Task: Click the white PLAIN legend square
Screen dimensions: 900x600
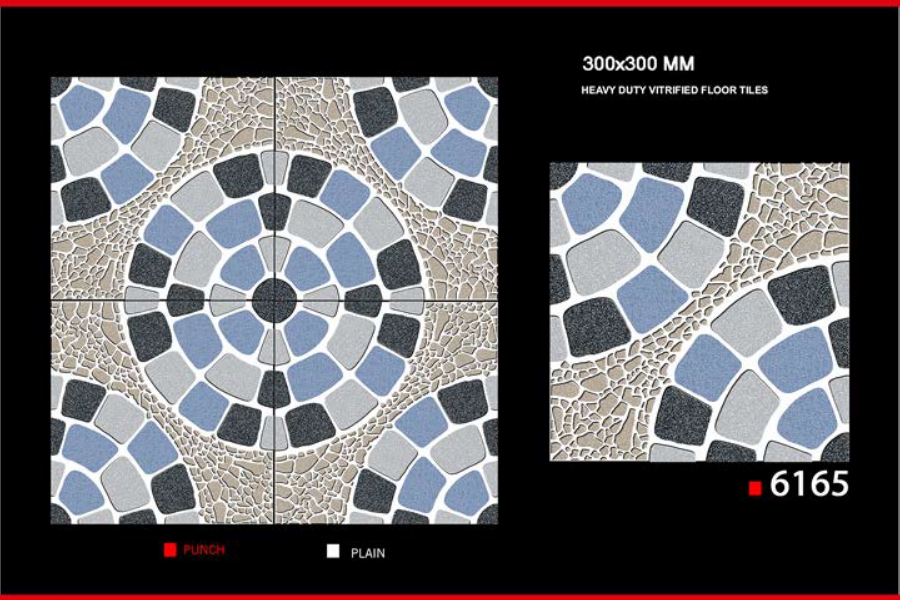Action: [333, 551]
